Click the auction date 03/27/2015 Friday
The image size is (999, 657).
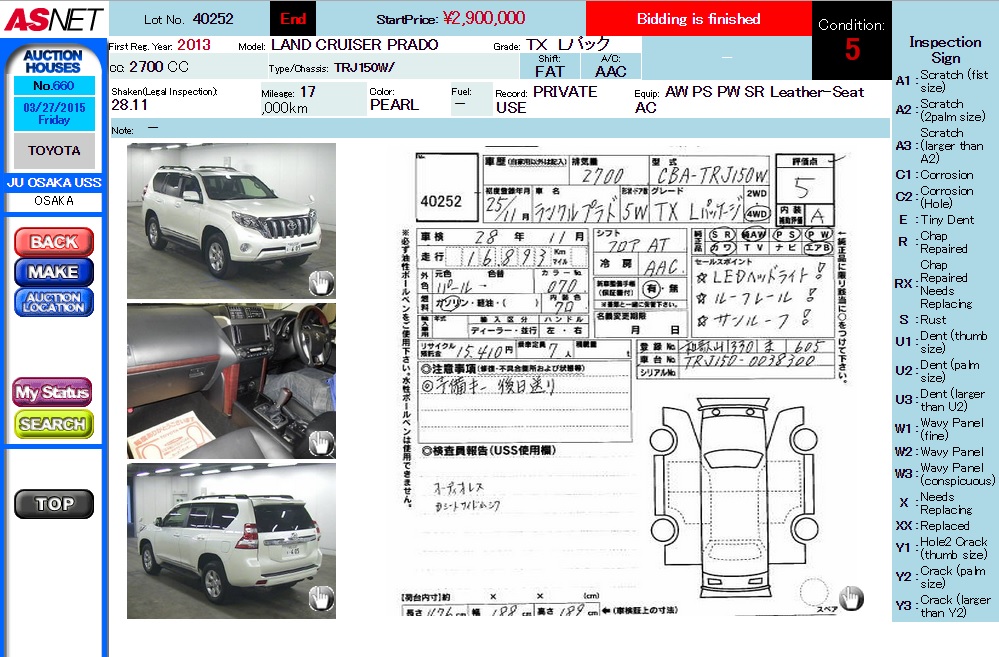(54, 113)
